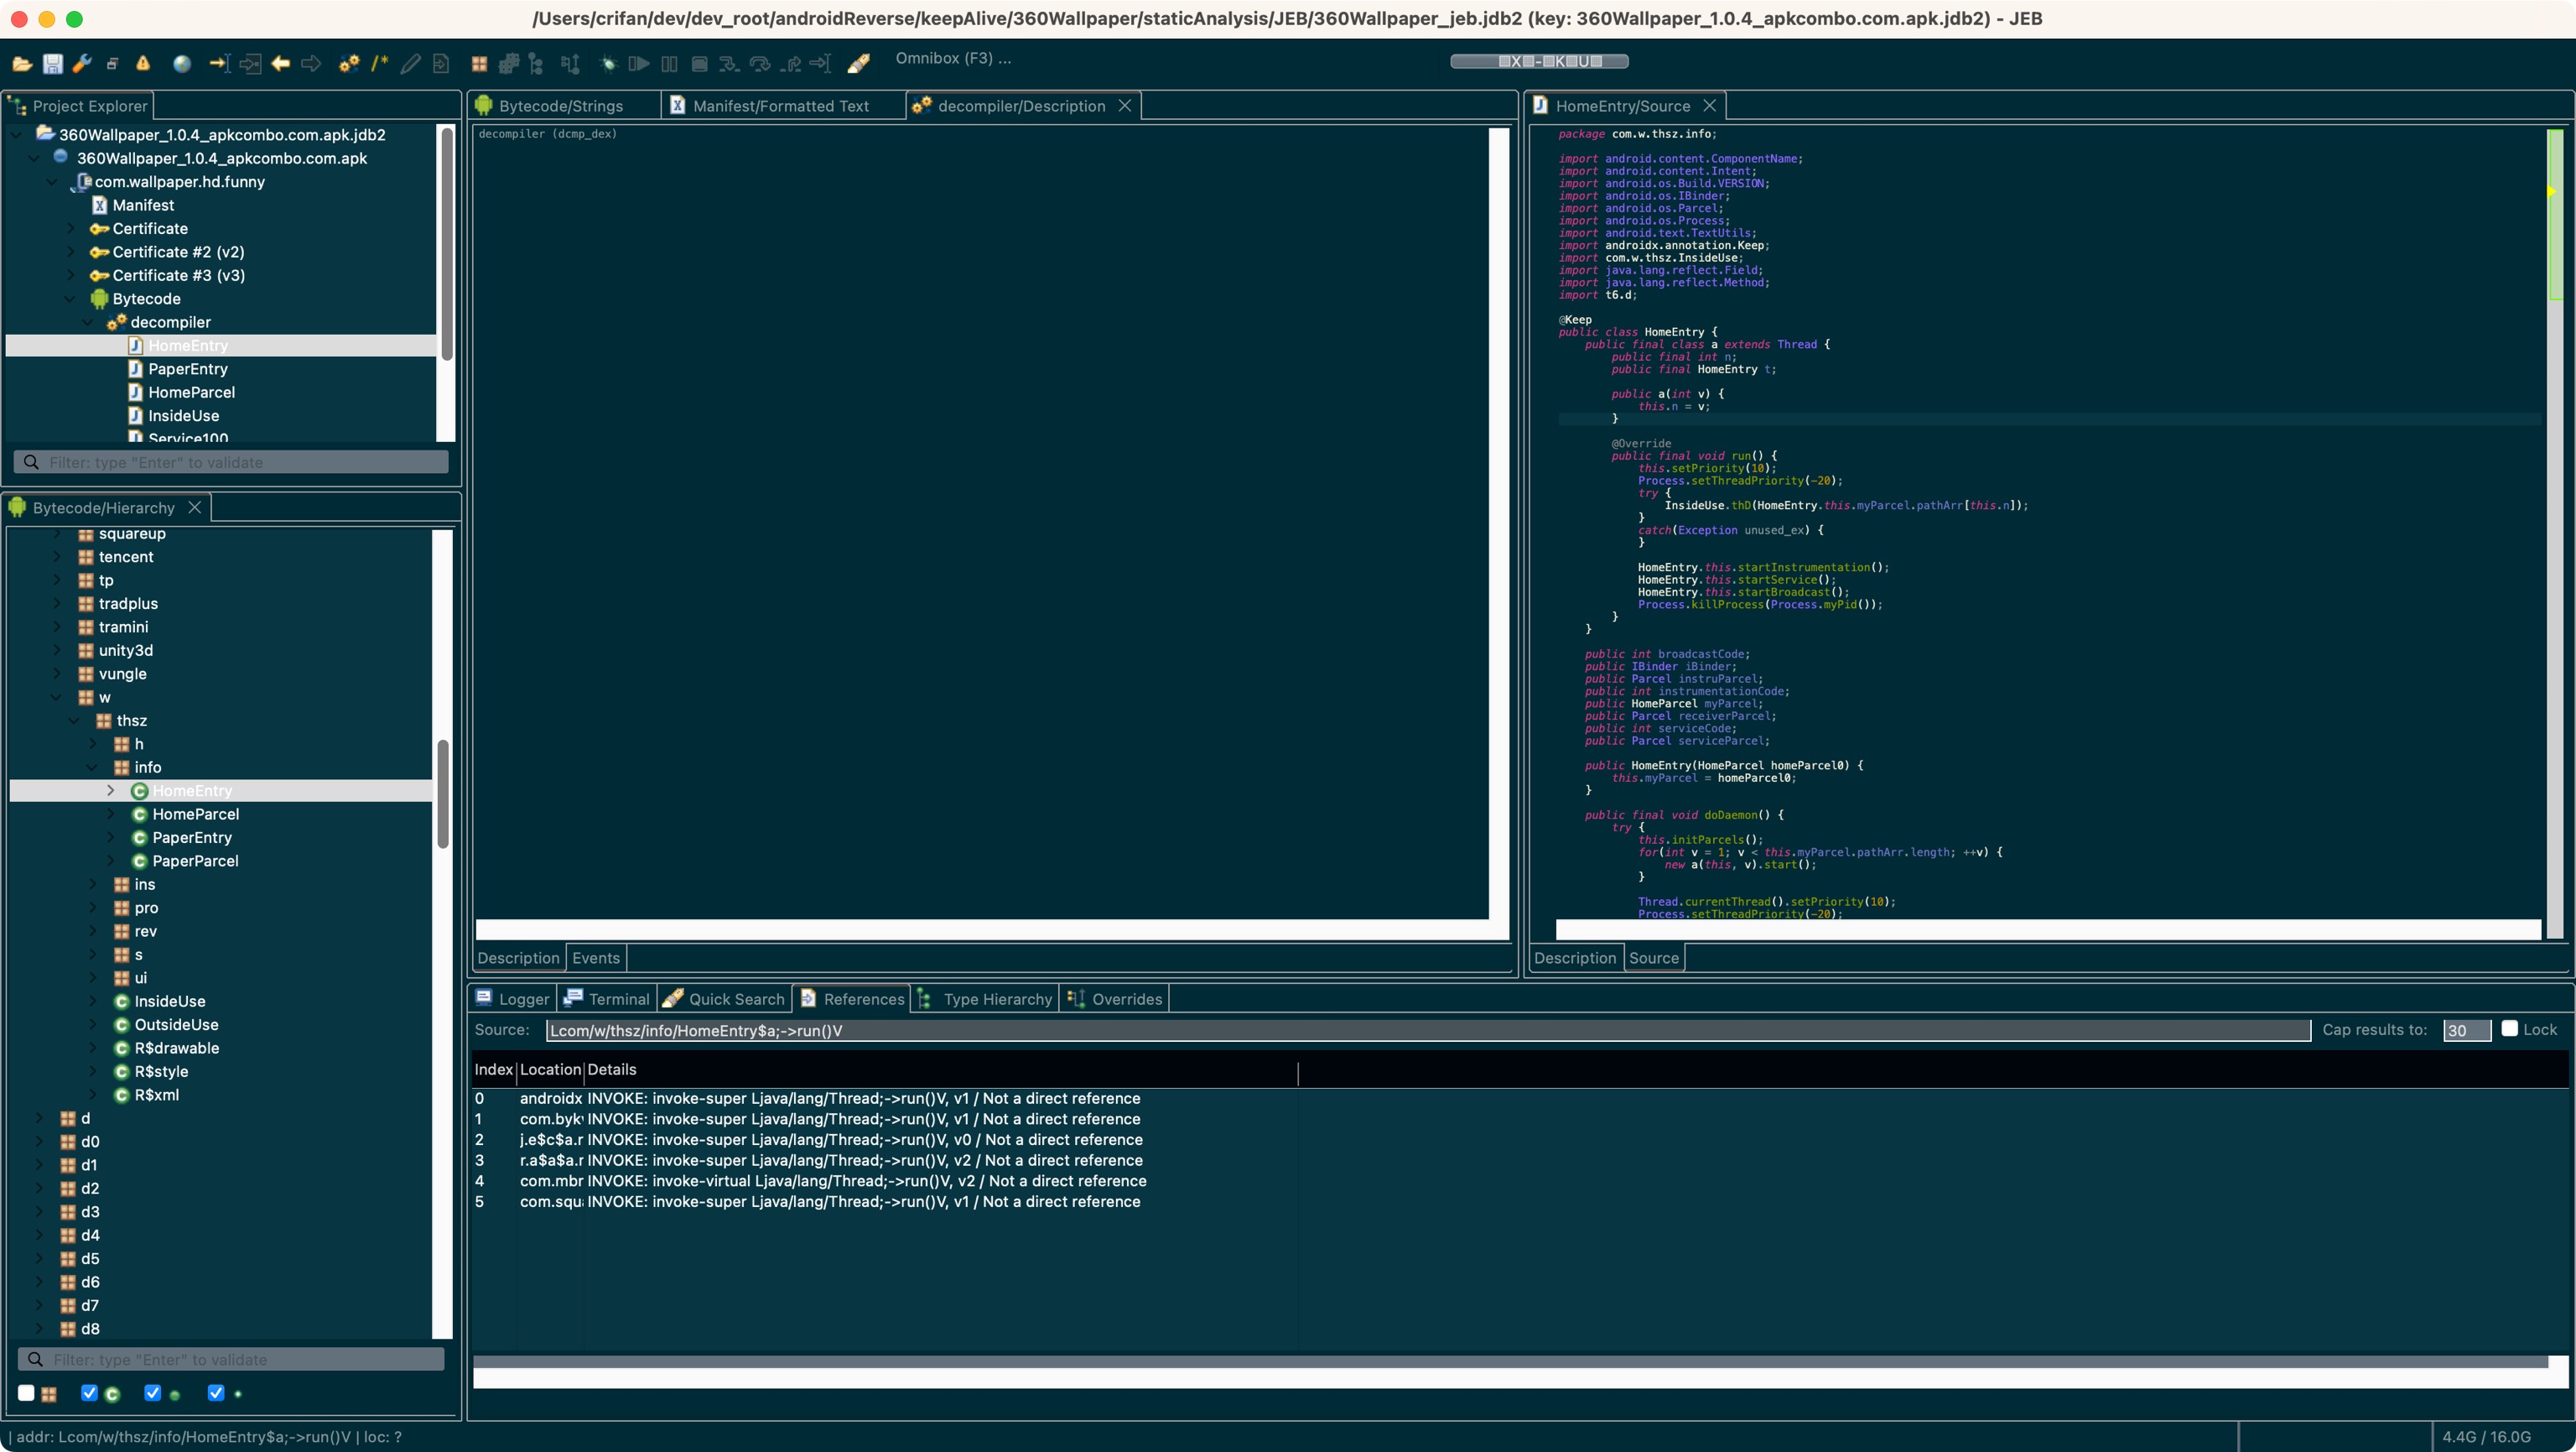Click the 4.4G / 16.0G memory indicator
This screenshot has width=2576, height=1452.
[x=2486, y=1436]
